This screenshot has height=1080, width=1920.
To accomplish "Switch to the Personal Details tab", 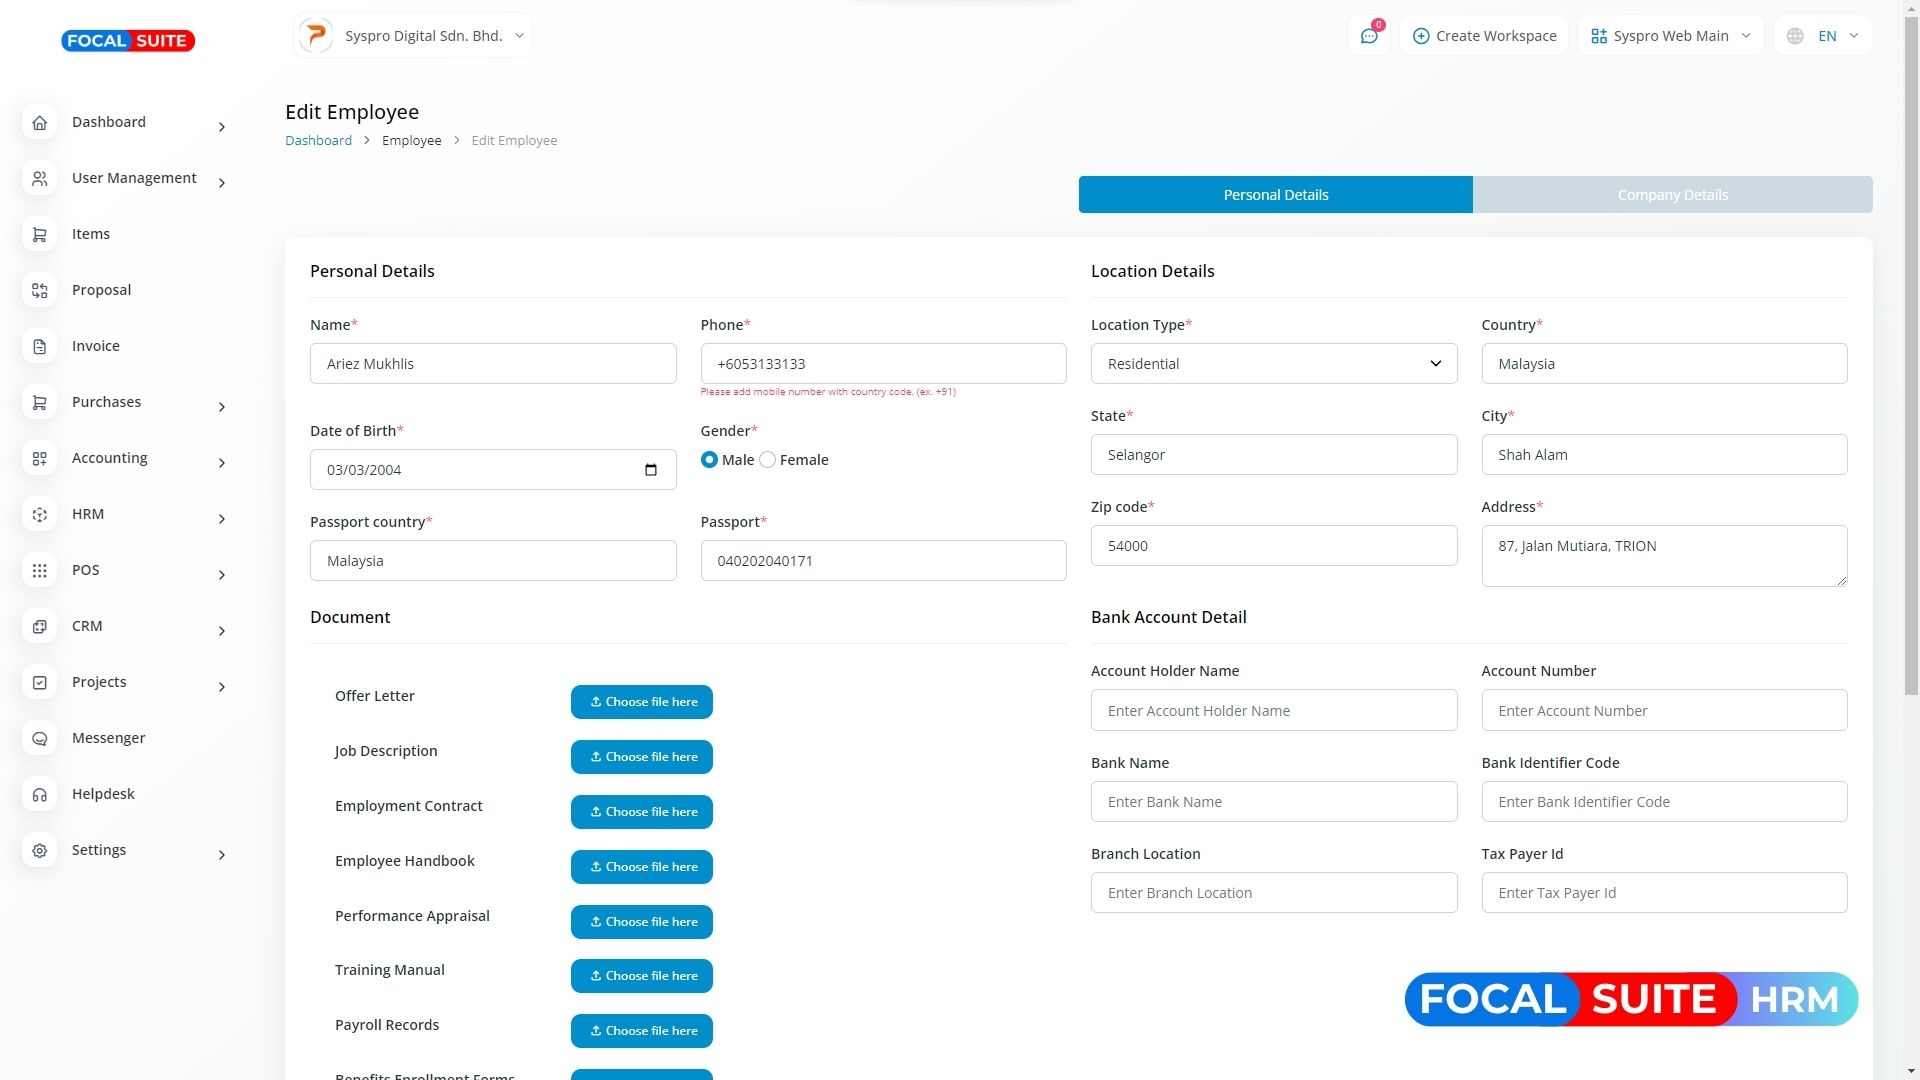I will [x=1275, y=195].
